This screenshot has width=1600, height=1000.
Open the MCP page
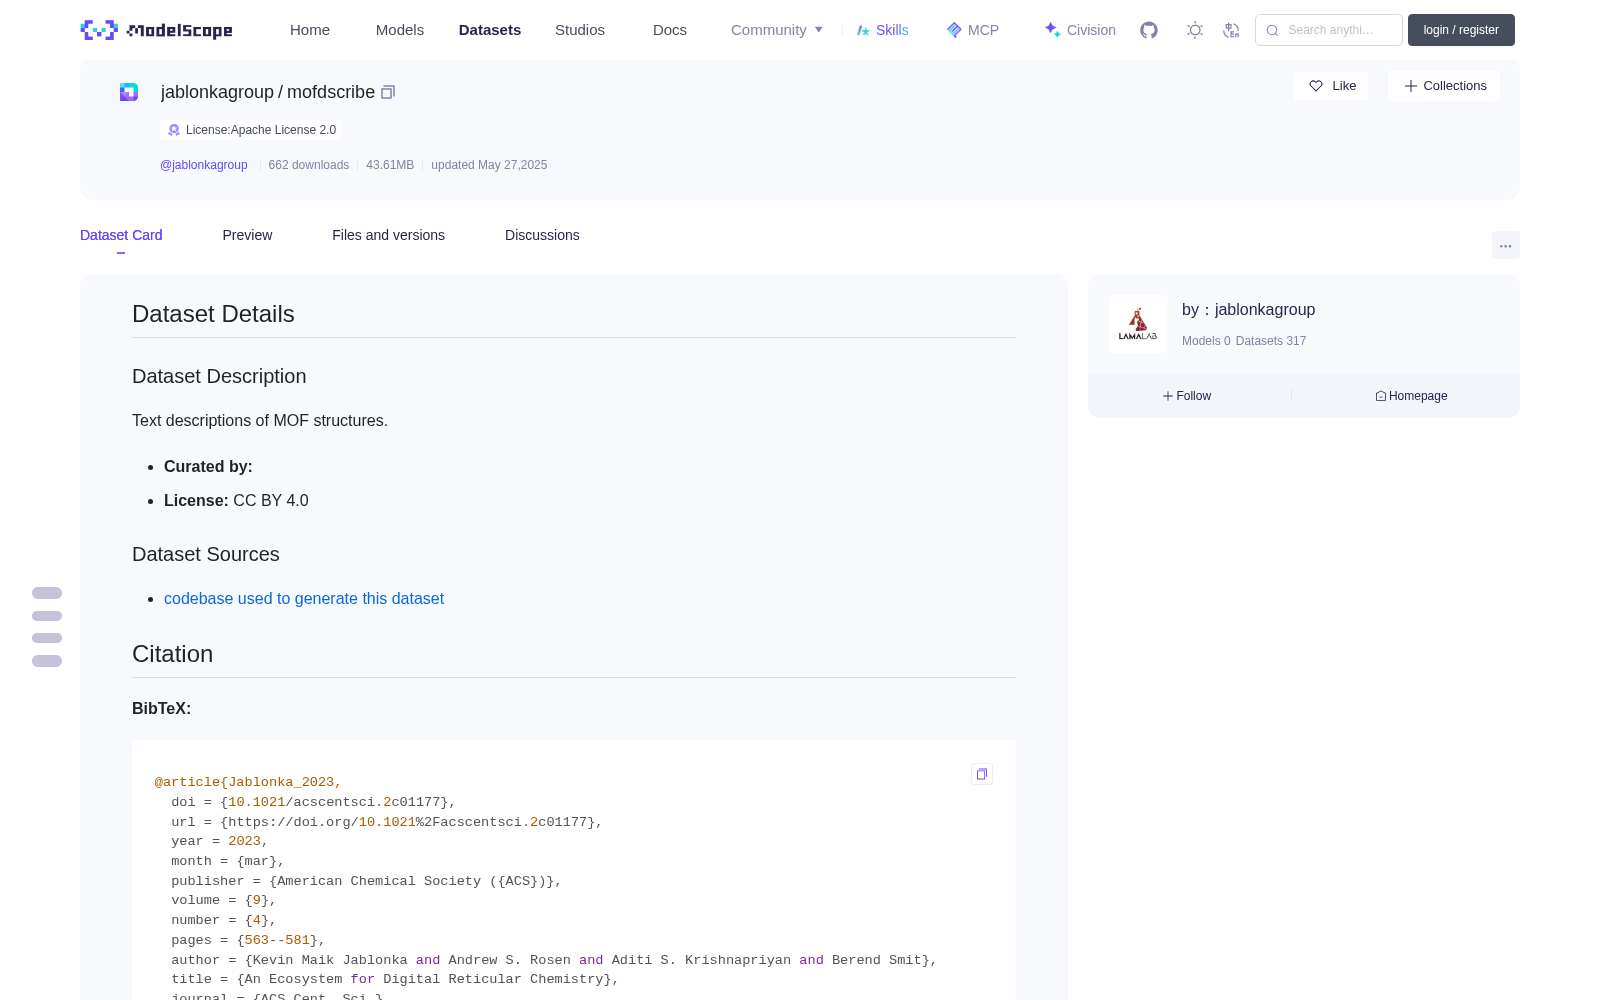click(x=973, y=30)
